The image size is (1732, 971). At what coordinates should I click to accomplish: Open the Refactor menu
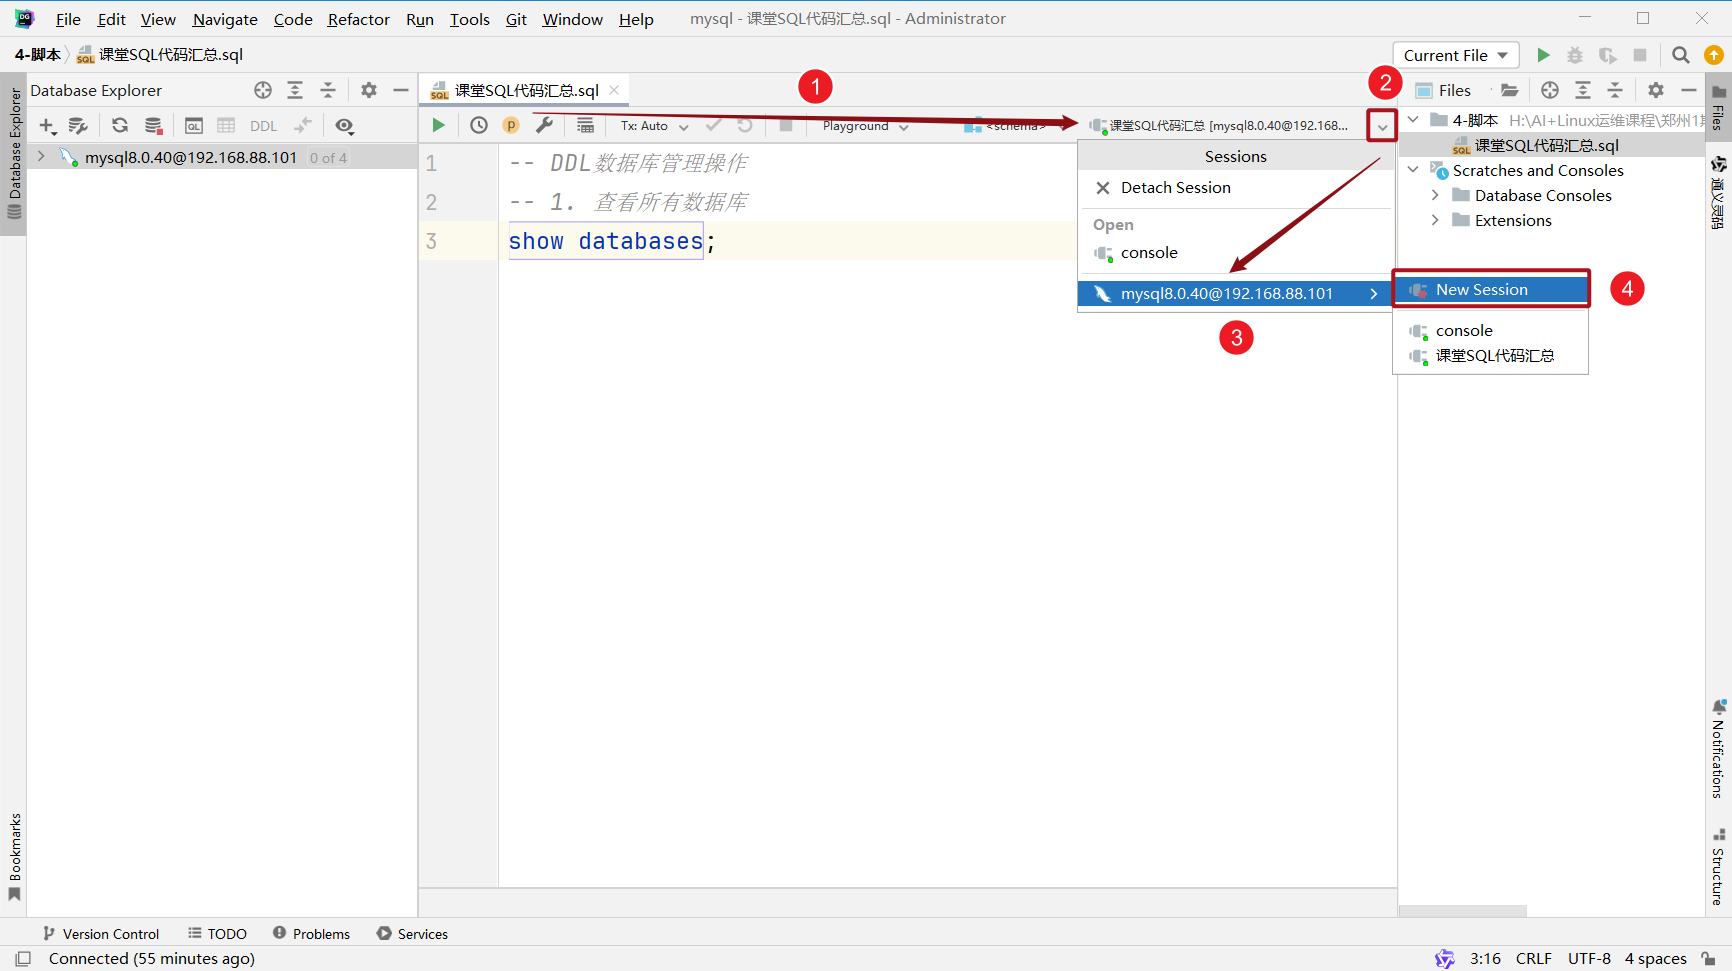click(358, 19)
